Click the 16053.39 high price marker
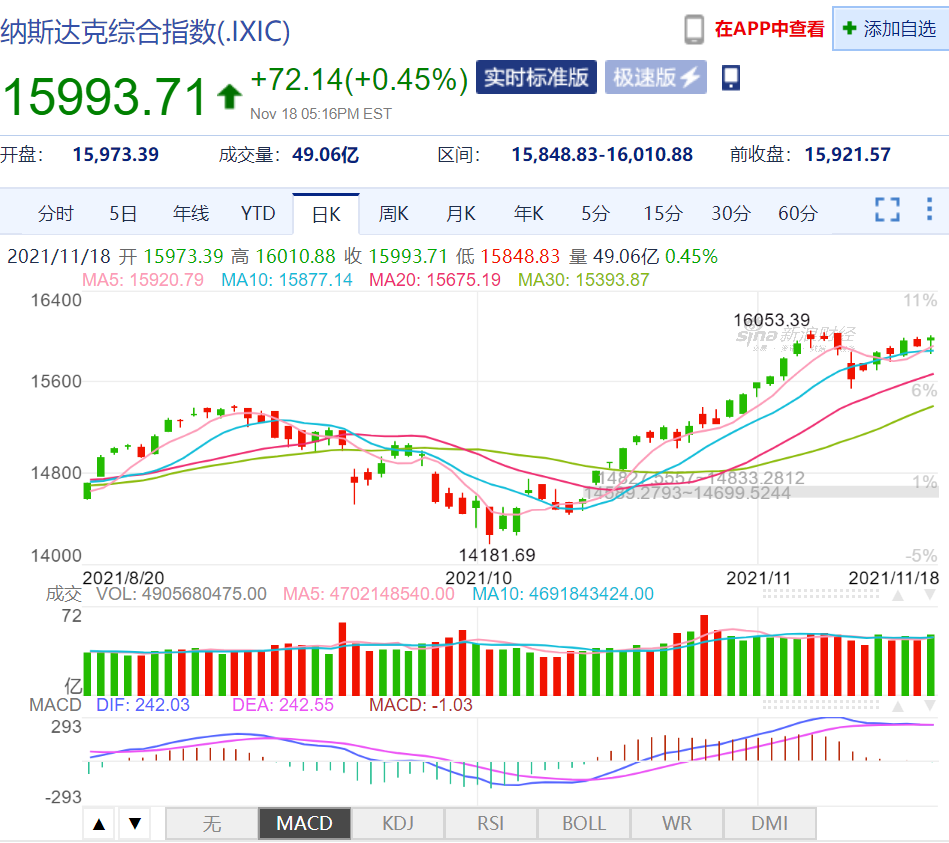This screenshot has width=949, height=843. [x=772, y=320]
